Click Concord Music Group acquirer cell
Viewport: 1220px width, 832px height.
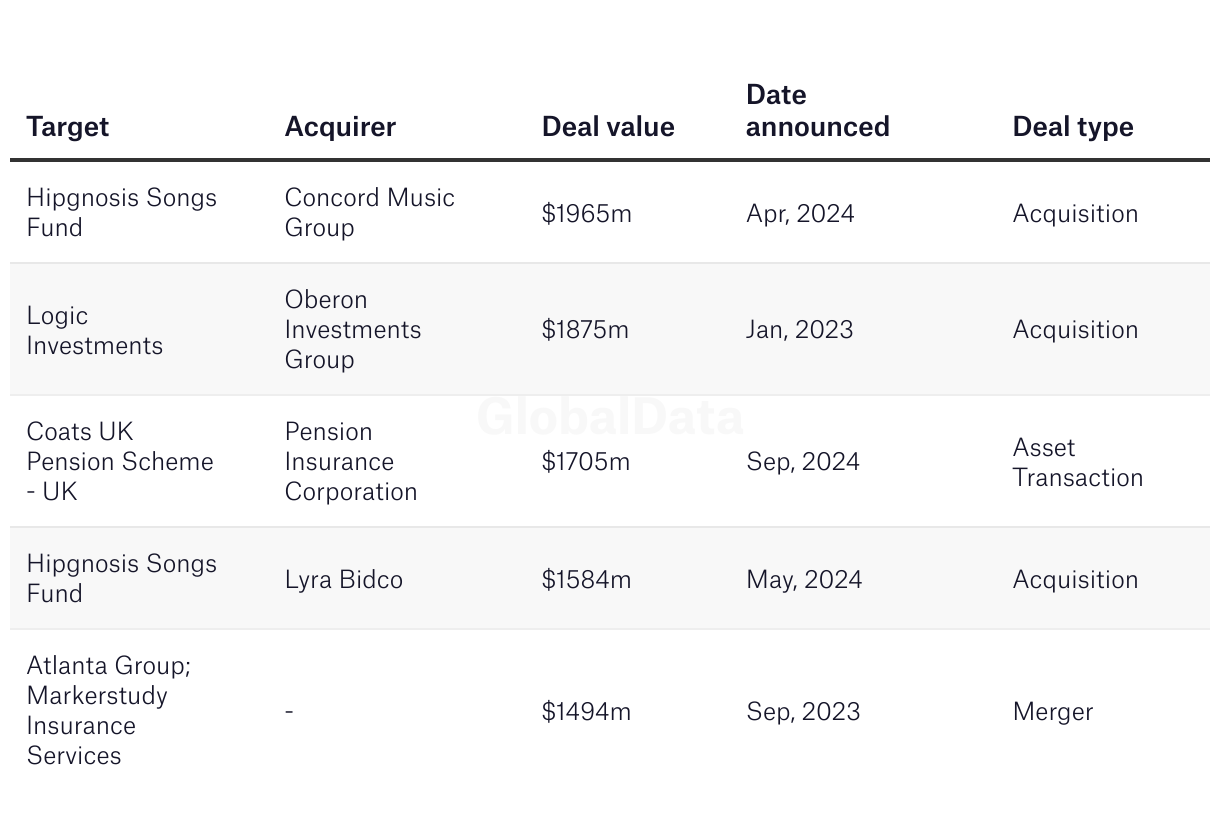(369, 212)
